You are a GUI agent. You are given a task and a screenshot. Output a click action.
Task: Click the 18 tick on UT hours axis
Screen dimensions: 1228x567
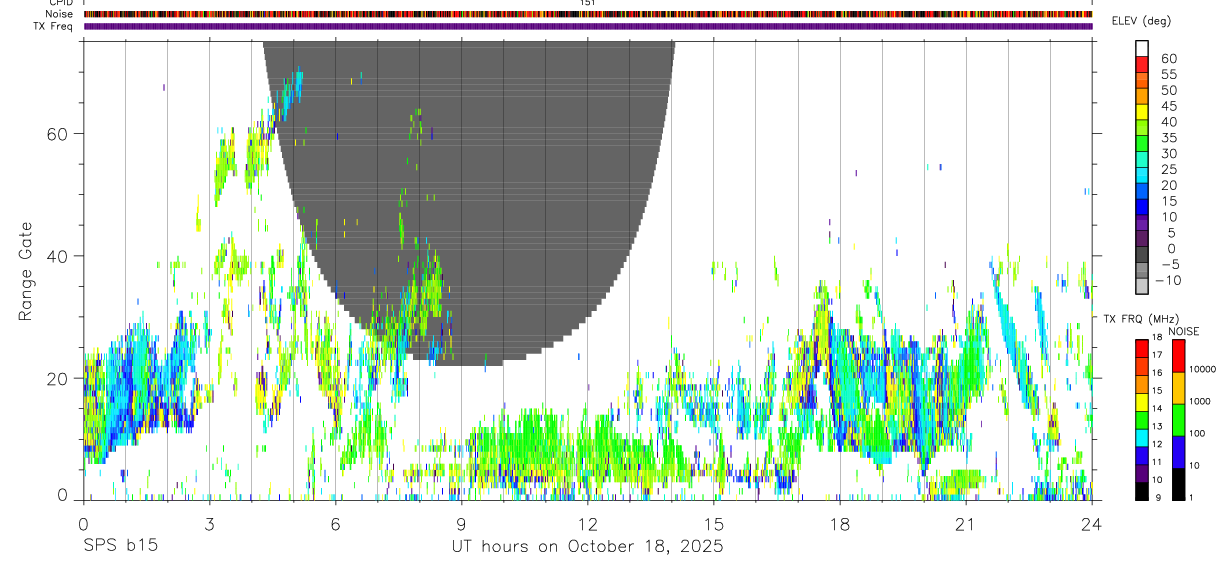840,523
